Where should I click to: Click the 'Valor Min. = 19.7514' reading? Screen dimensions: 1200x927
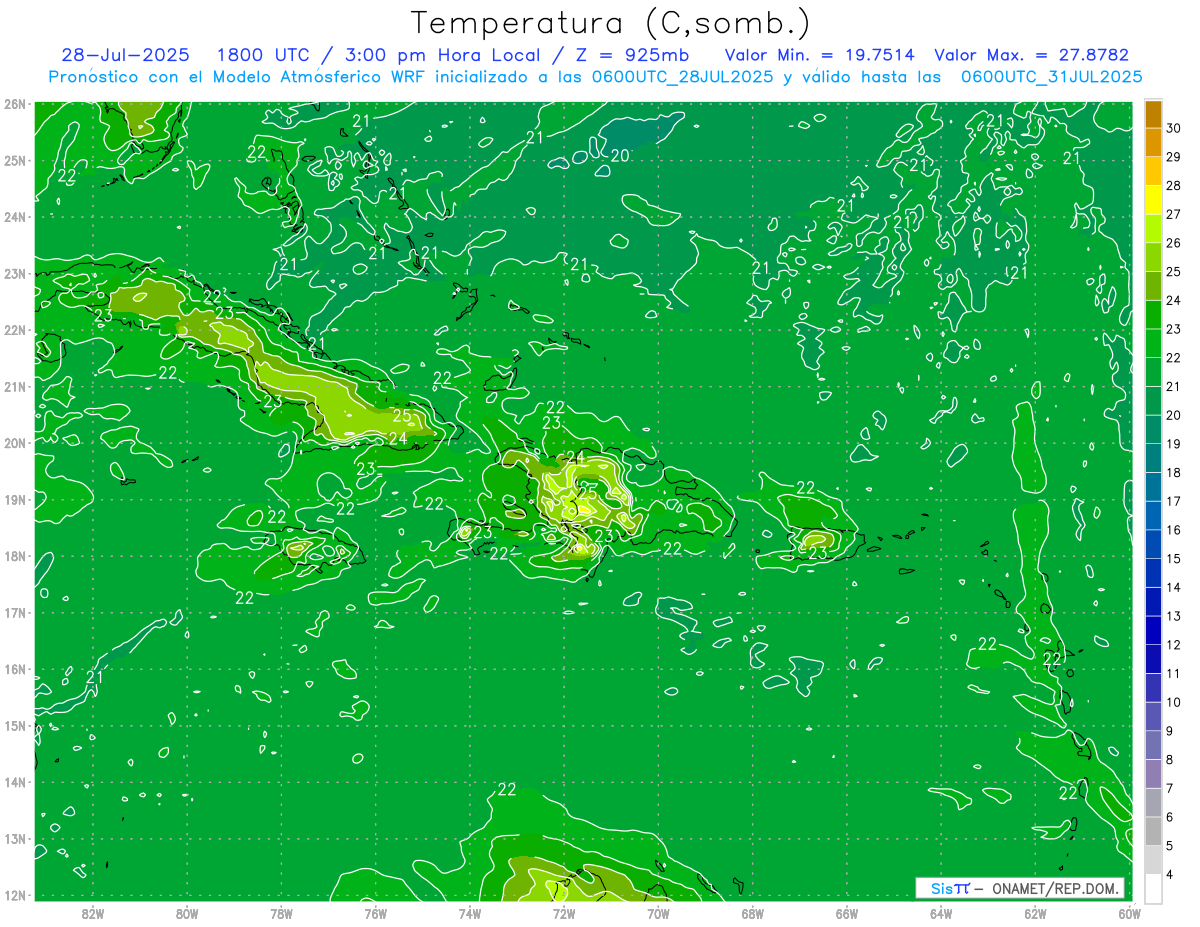point(819,55)
